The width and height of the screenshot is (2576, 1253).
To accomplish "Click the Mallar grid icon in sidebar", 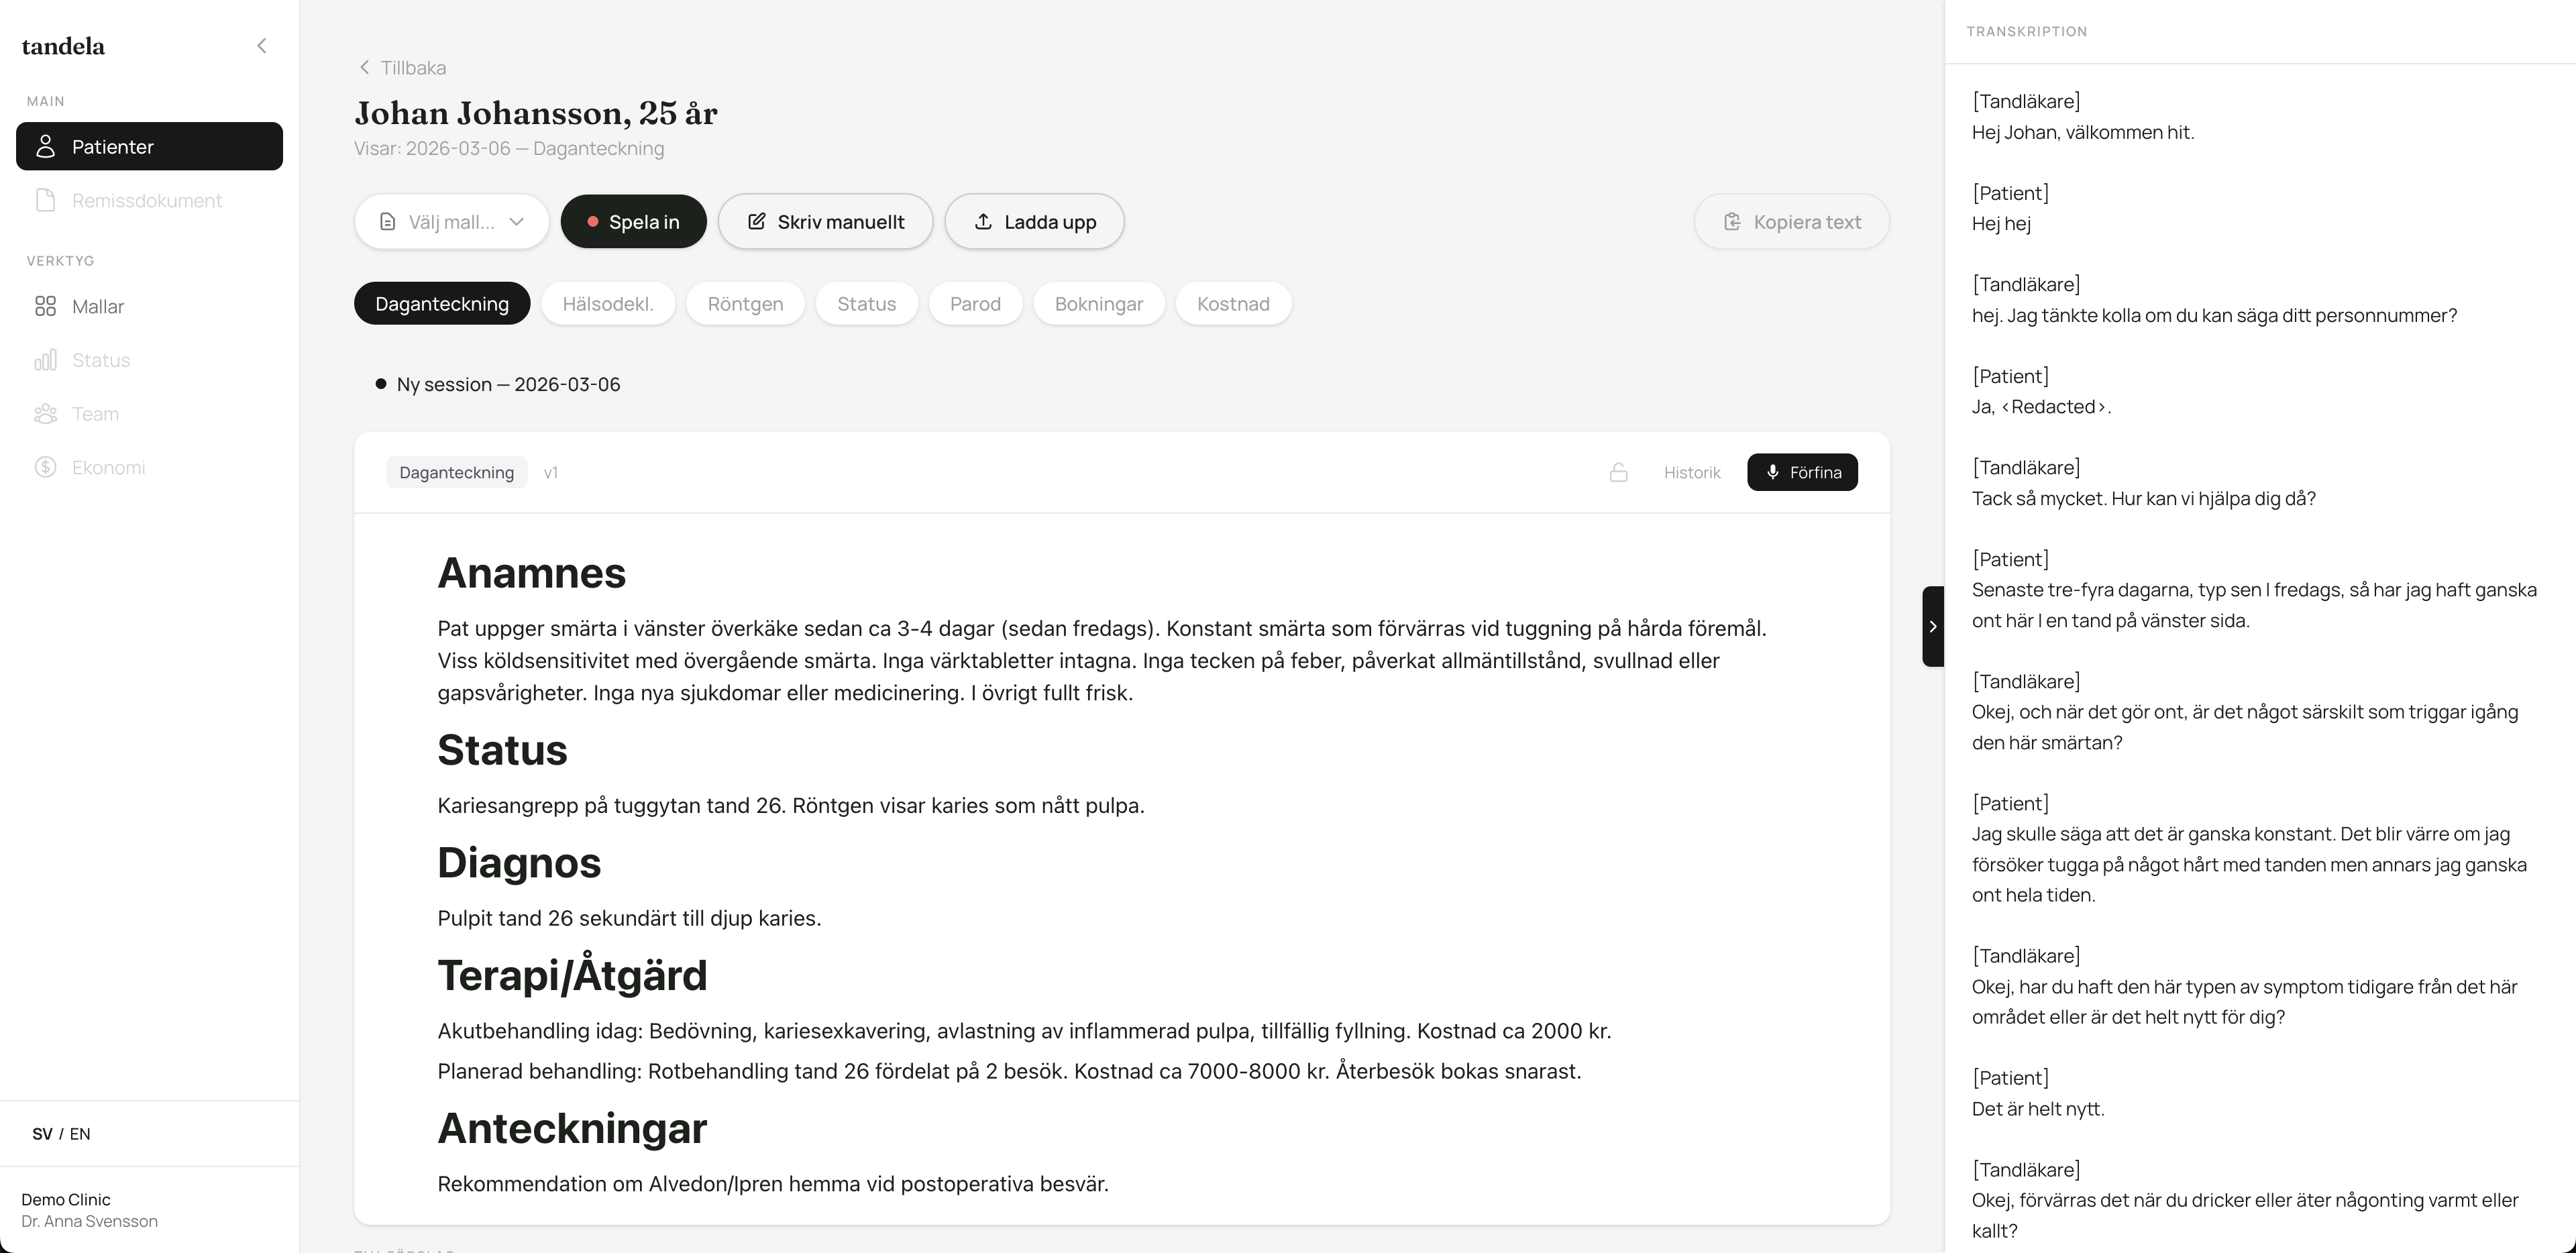I will 45,307.
